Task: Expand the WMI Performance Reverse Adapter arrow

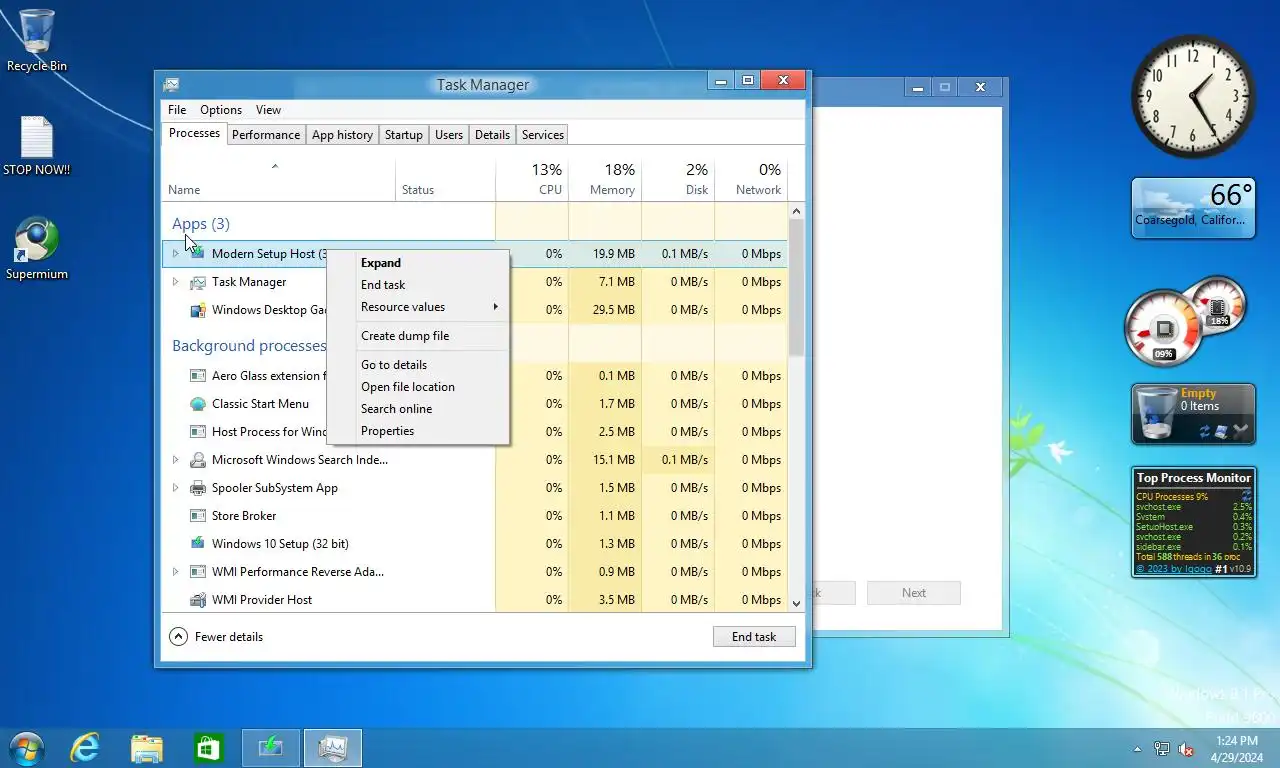Action: pyautogui.click(x=175, y=572)
